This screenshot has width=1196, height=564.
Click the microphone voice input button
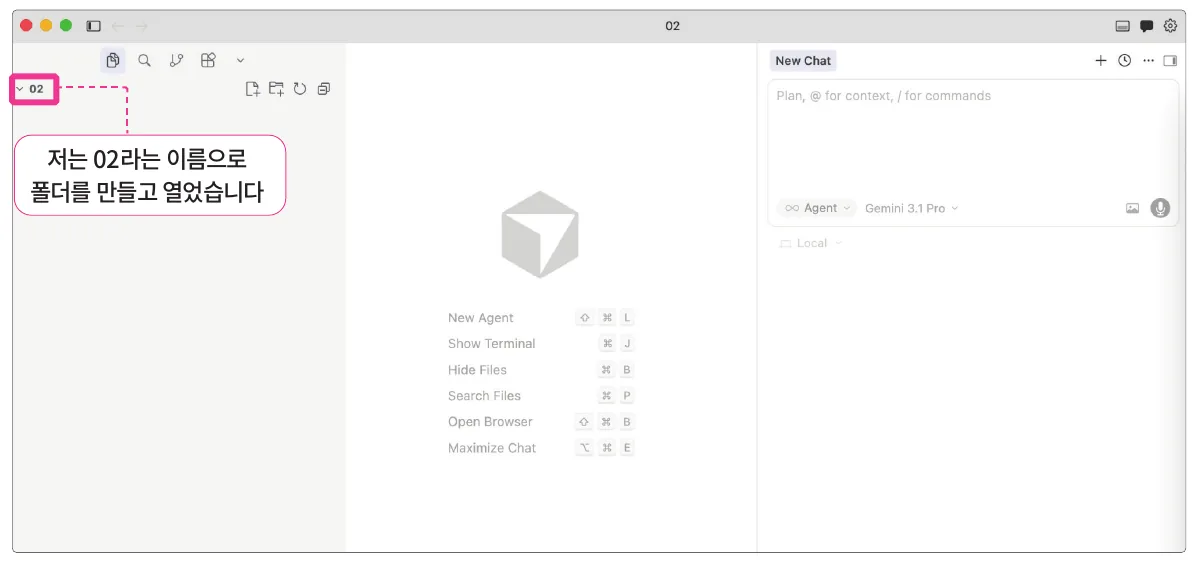1159,208
